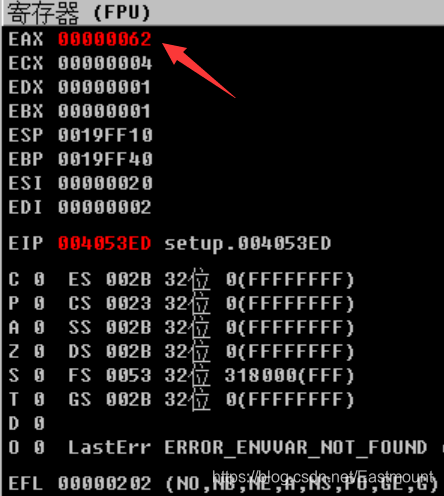The image size is (444, 496).
Task: Select the EDX register value
Action: click(105, 87)
